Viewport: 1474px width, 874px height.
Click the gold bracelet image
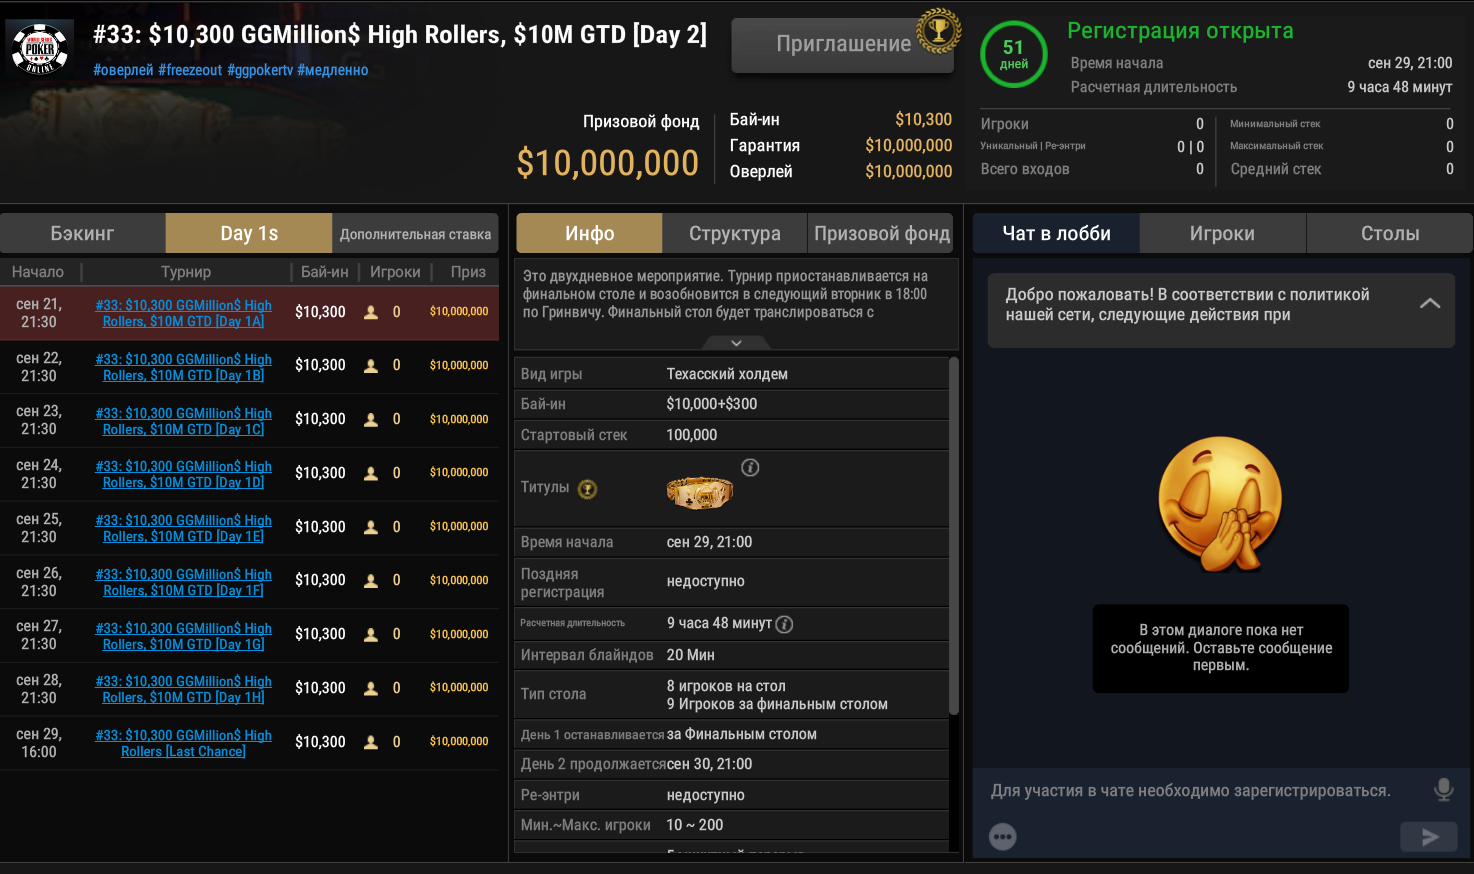(699, 491)
